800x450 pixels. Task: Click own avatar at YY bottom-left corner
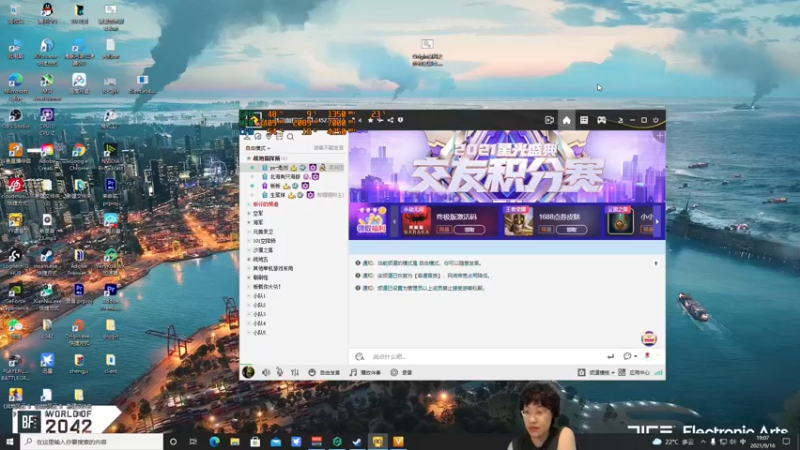coord(248,372)
